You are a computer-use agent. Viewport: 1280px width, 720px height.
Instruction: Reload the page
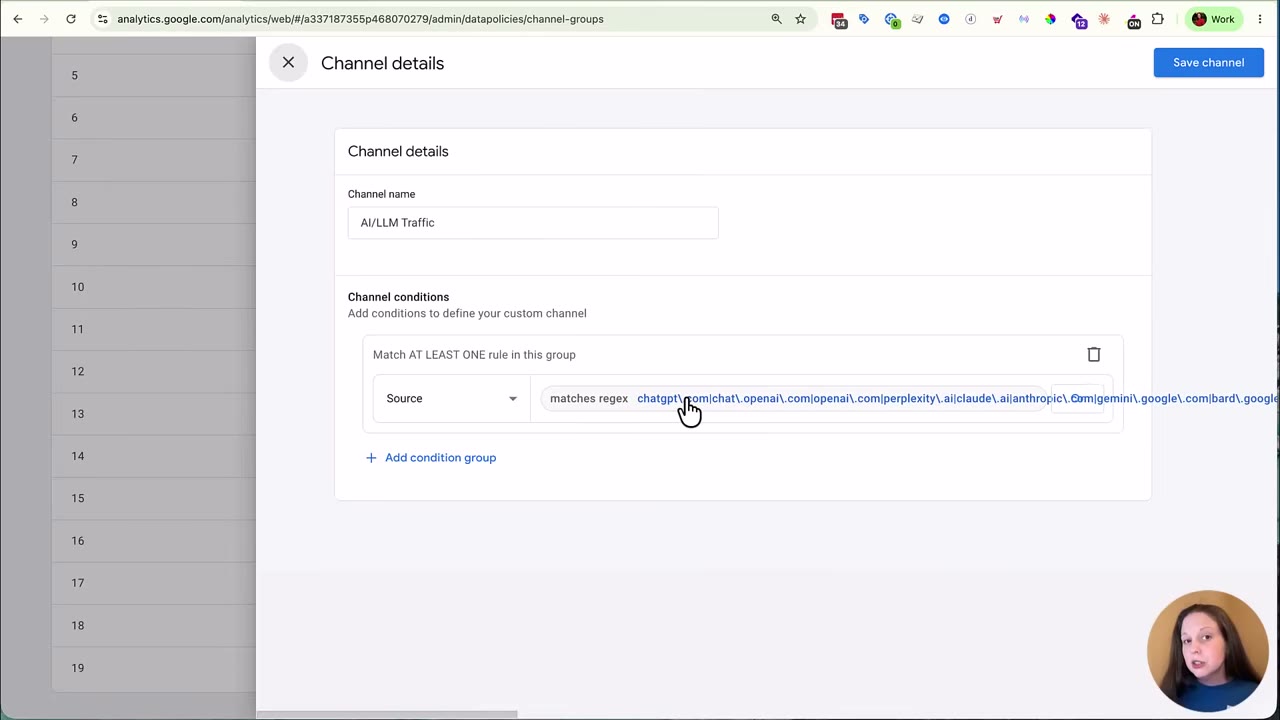tap(71, 19)
